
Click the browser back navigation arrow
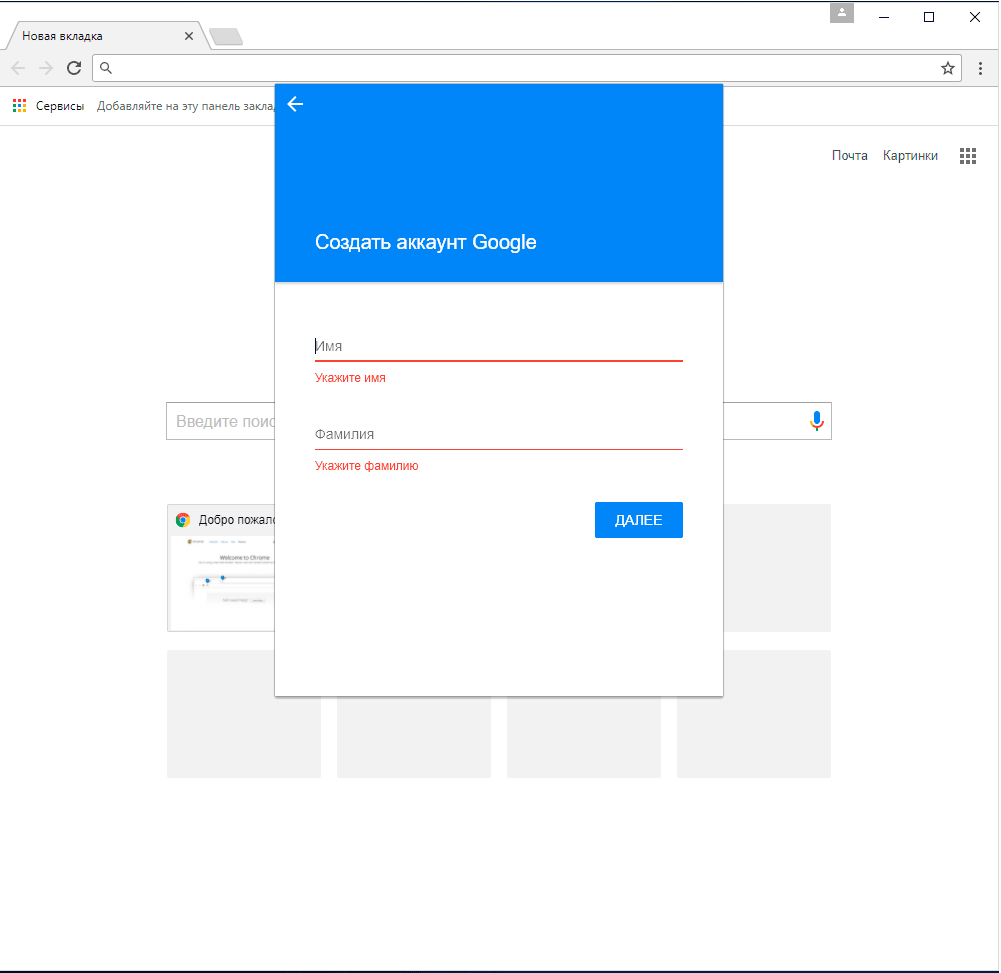(18, 68)
